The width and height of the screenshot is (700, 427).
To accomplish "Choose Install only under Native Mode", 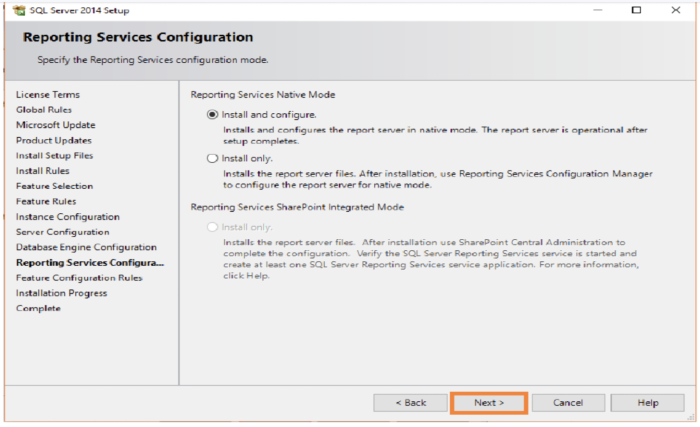I will pos(212,159).
